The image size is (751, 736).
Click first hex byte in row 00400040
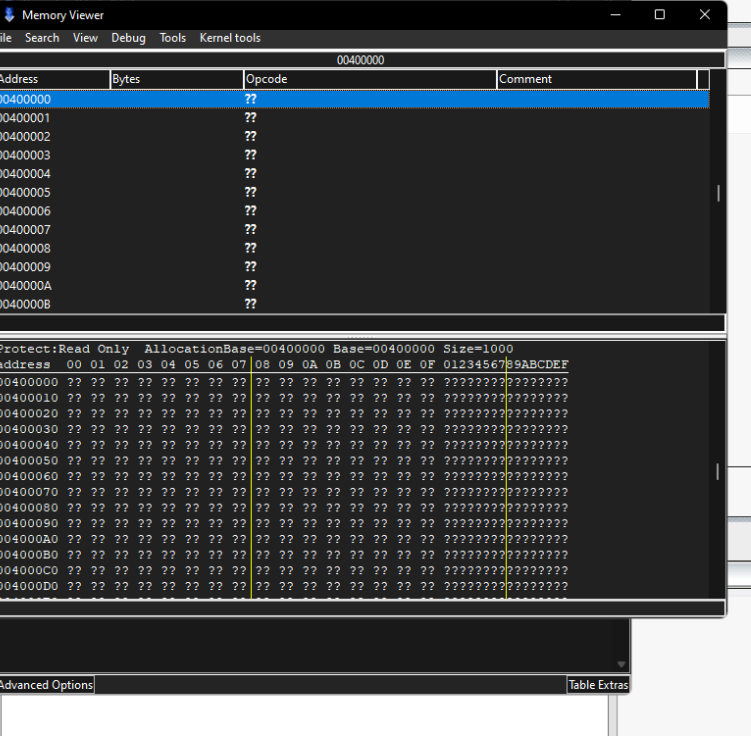73,445
